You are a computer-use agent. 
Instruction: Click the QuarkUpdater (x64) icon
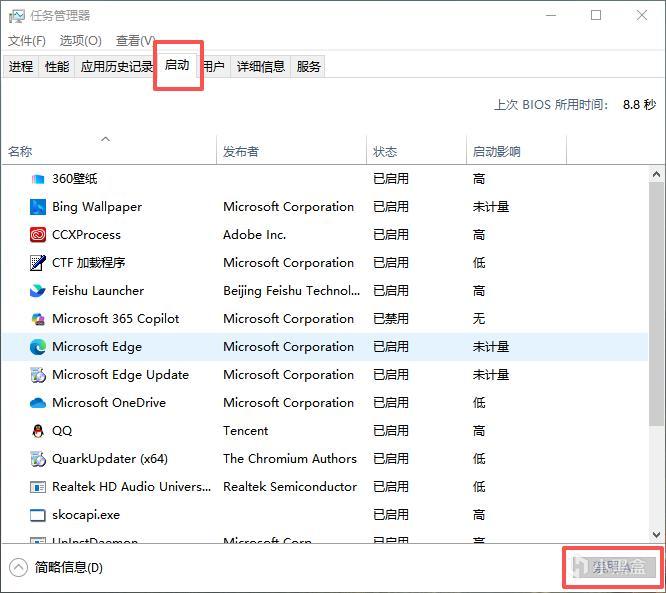[38, 459]
